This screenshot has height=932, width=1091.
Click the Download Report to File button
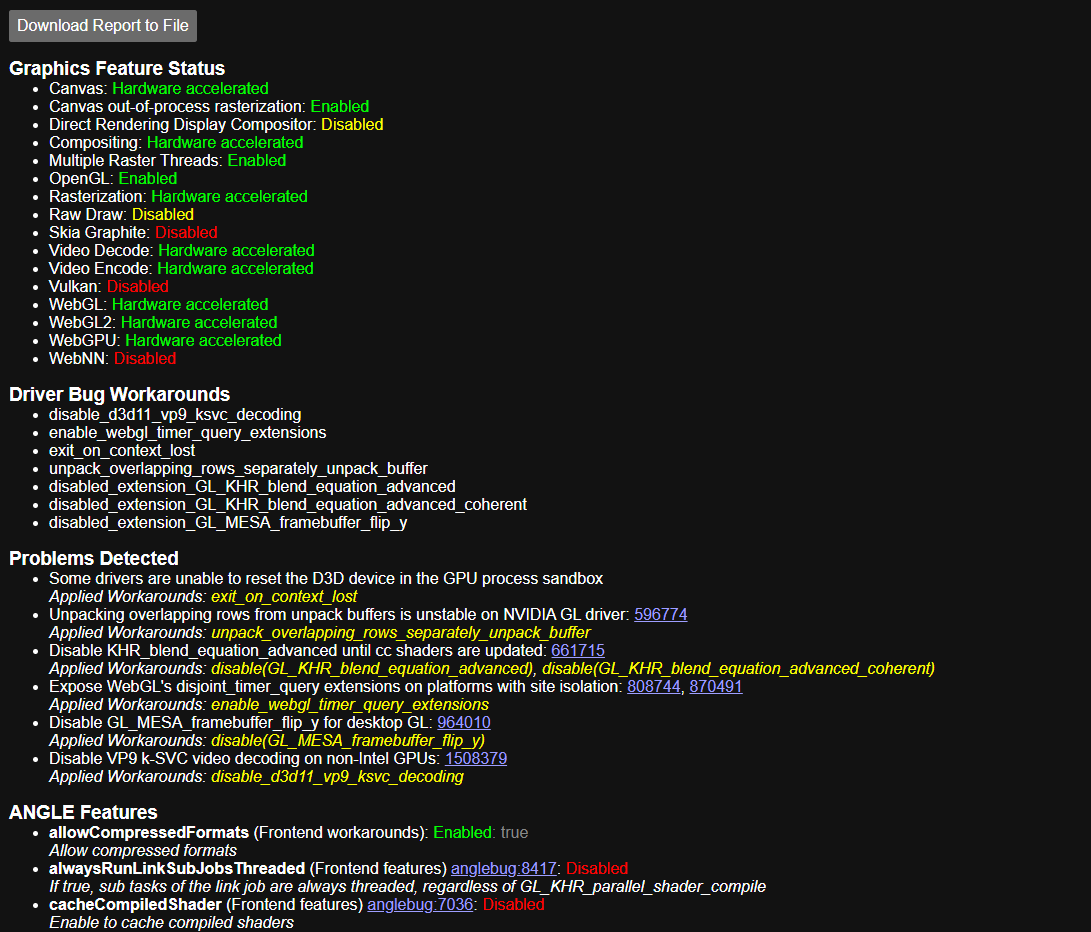[102, 25]
